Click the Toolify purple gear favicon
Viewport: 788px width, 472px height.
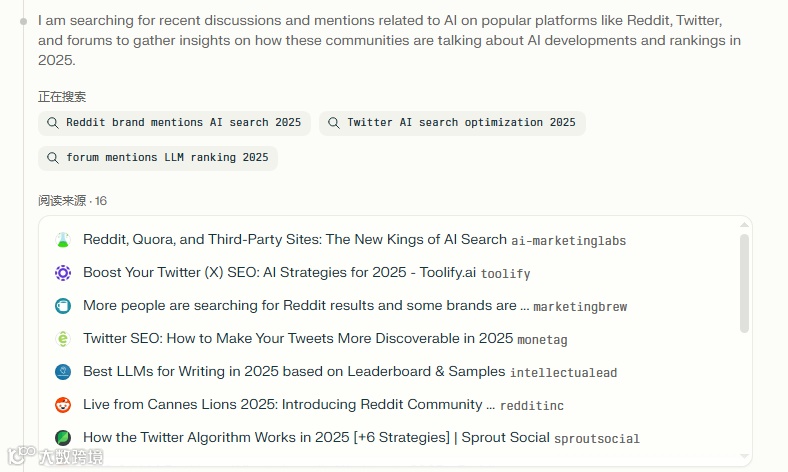(x=63, y=273)
